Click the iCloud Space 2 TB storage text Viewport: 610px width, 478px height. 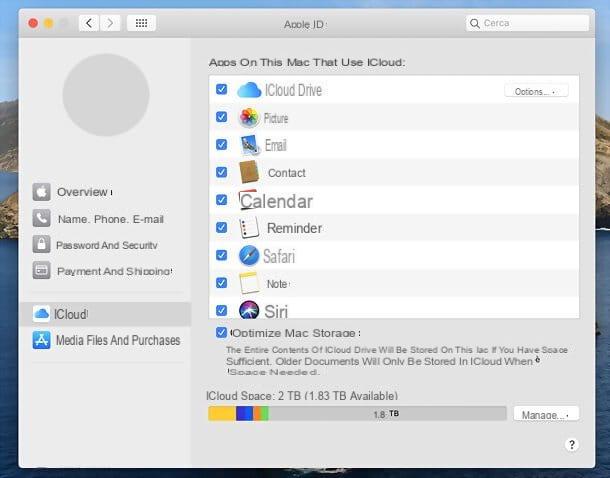pyautogui.click(x=302, y=396)
